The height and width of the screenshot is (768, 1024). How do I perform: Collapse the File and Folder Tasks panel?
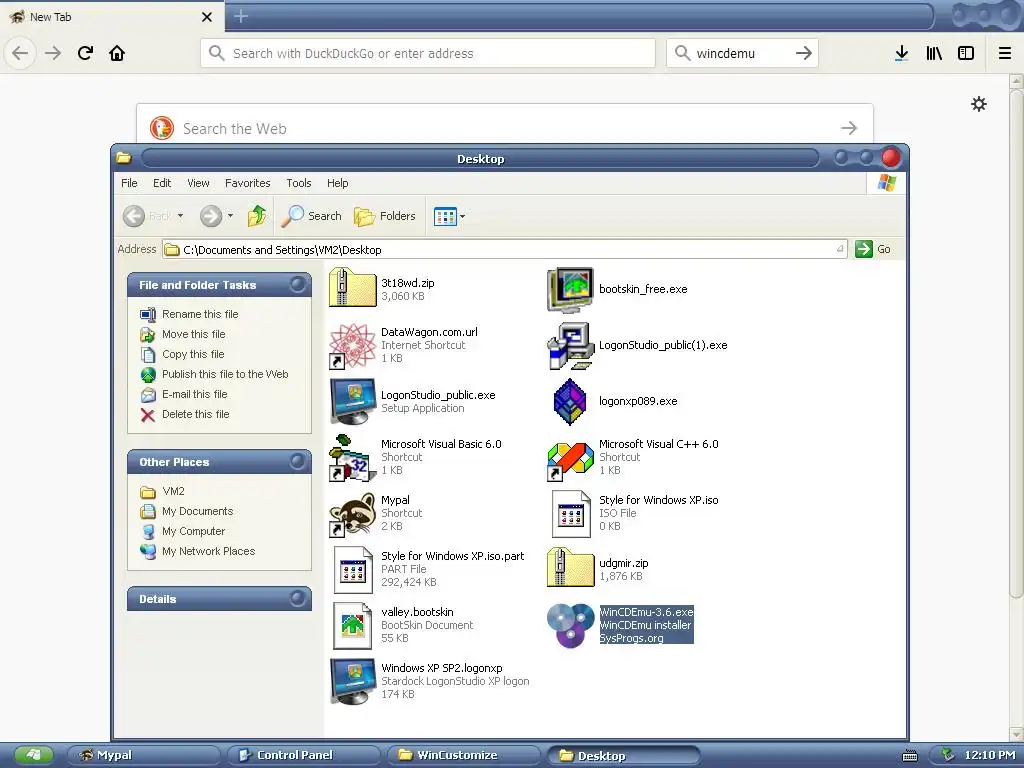[x=298, y=285]
